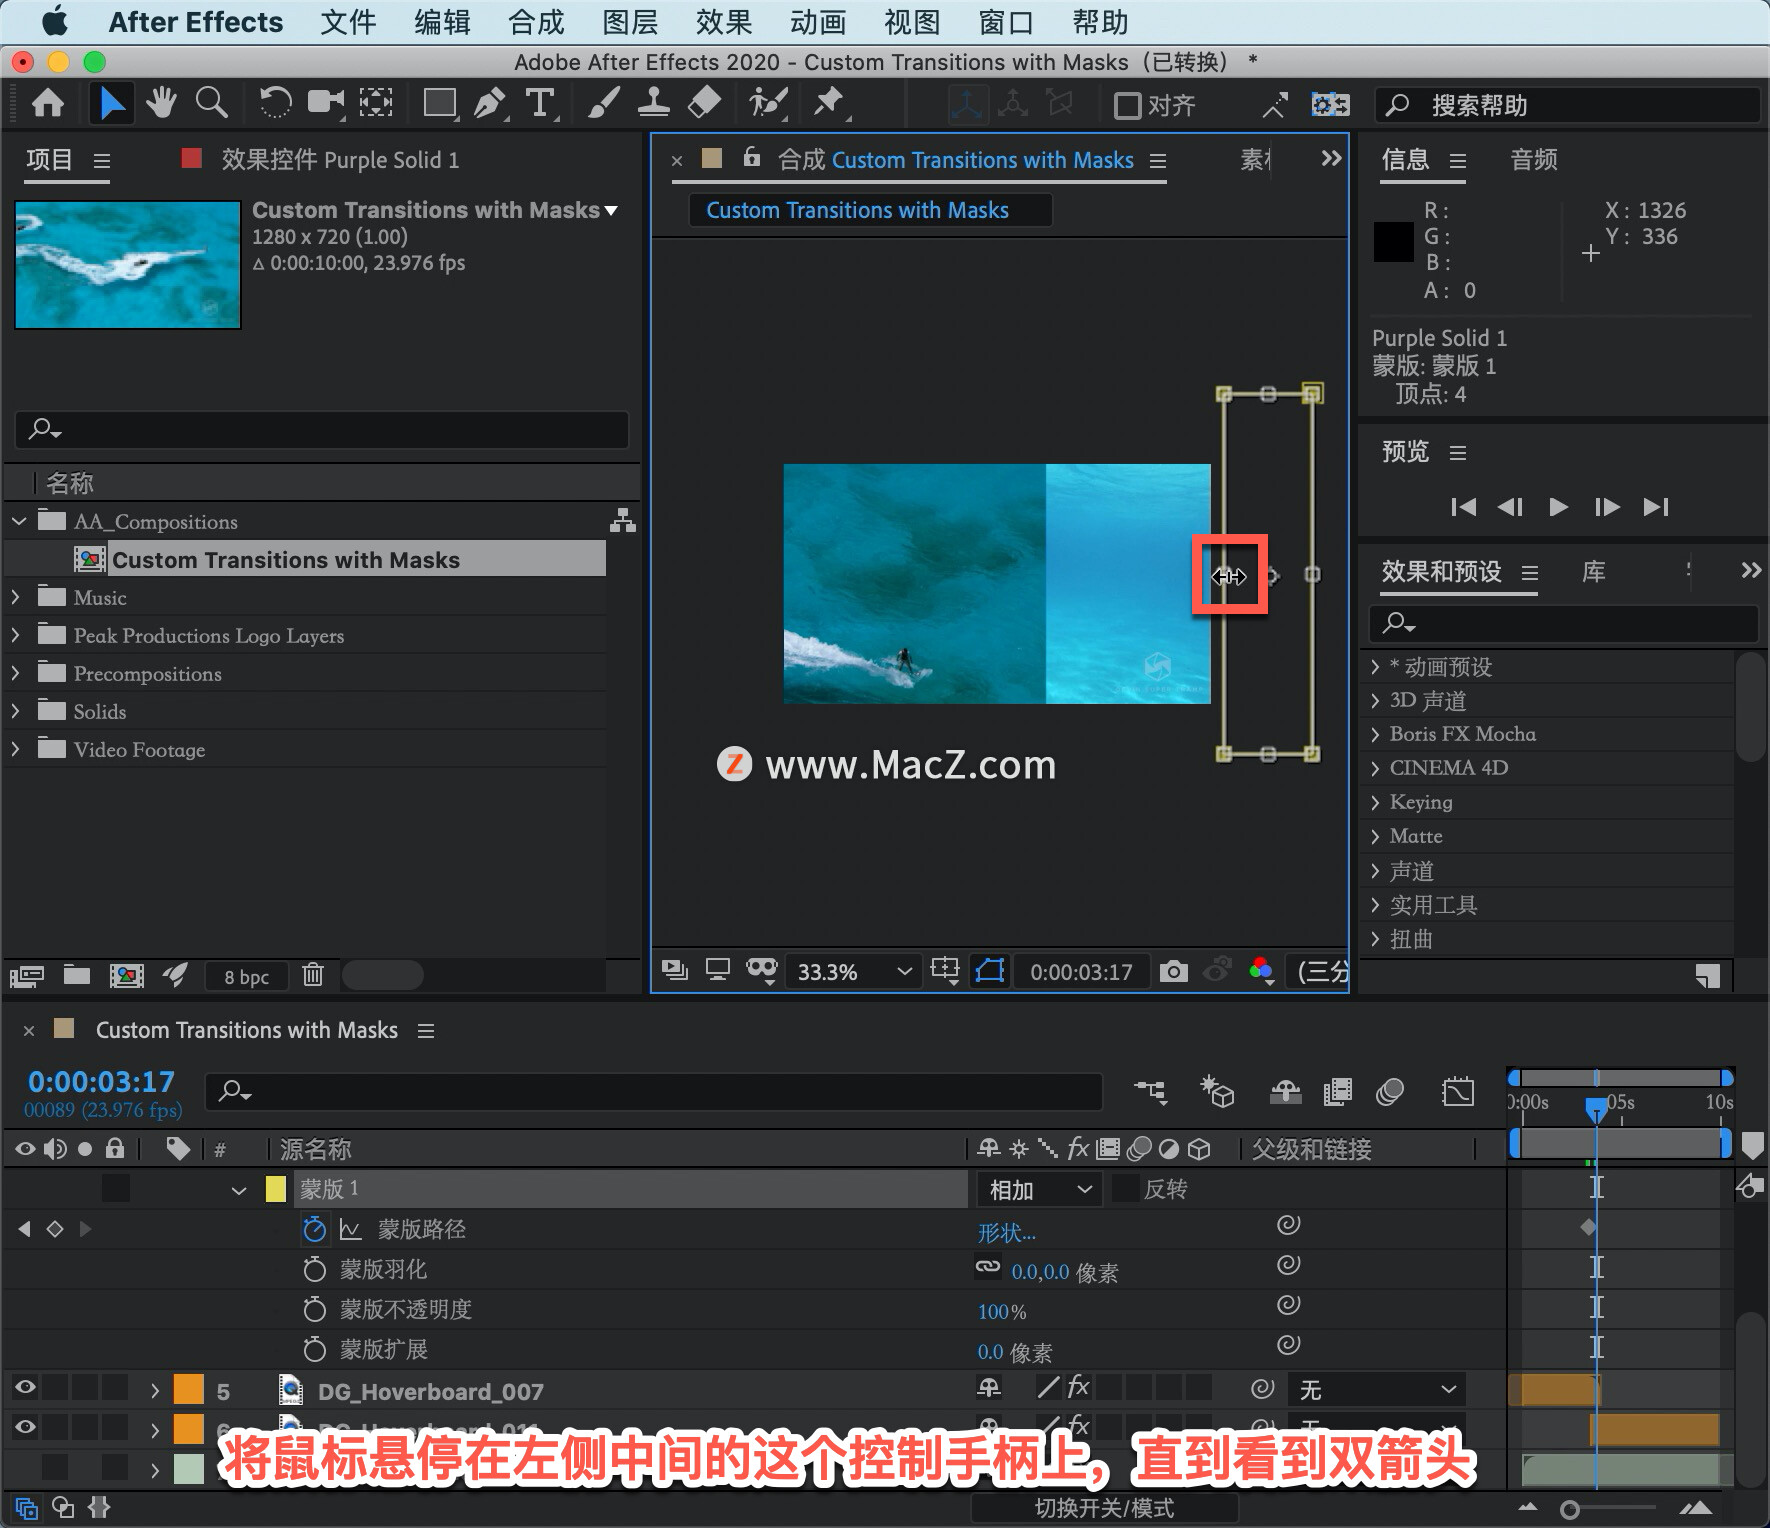
Task: Select the Rectangle shape tool
Action: point(440,103)
